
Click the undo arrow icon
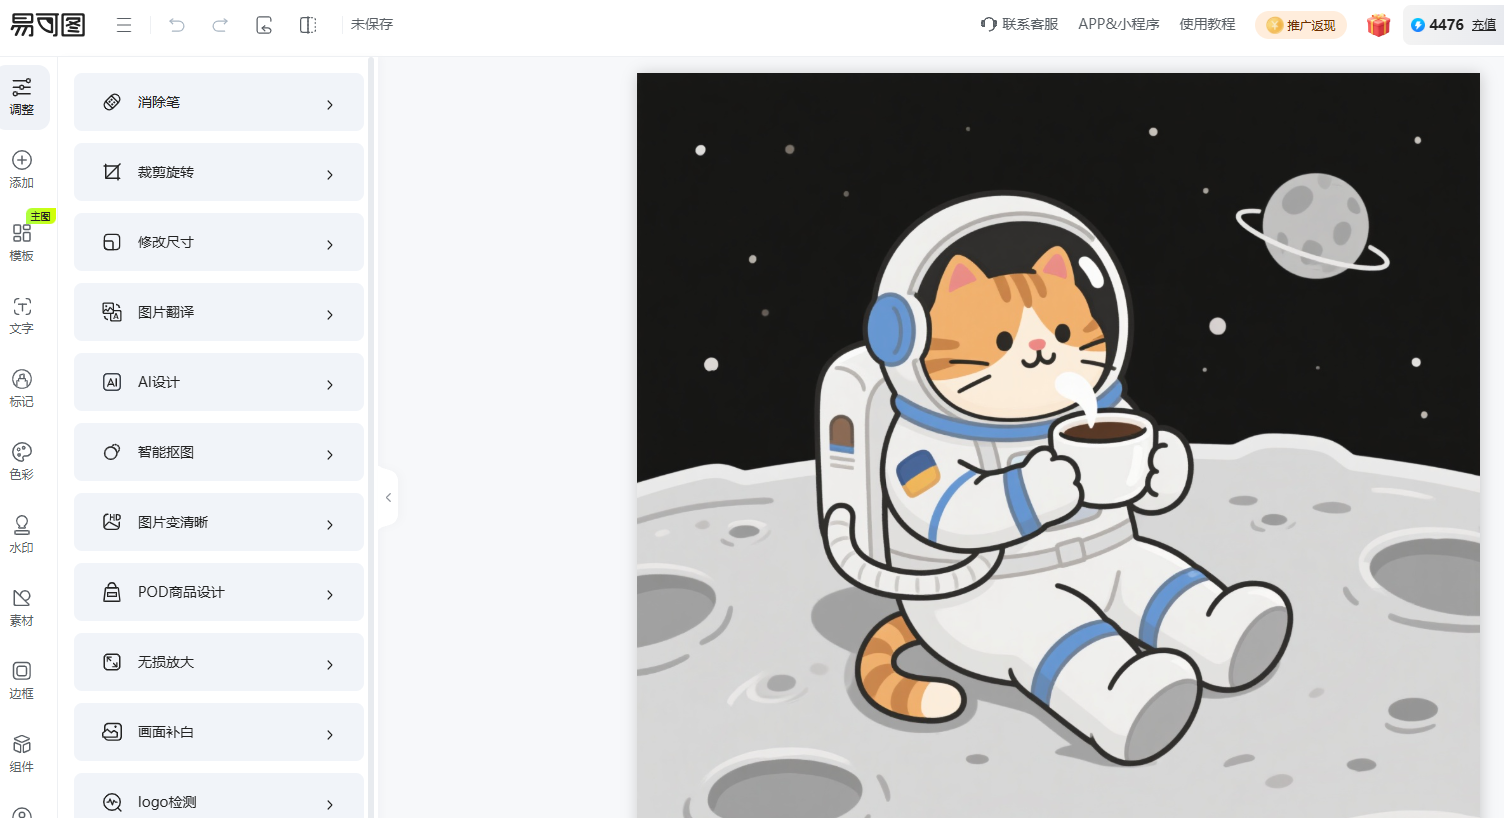177,25
